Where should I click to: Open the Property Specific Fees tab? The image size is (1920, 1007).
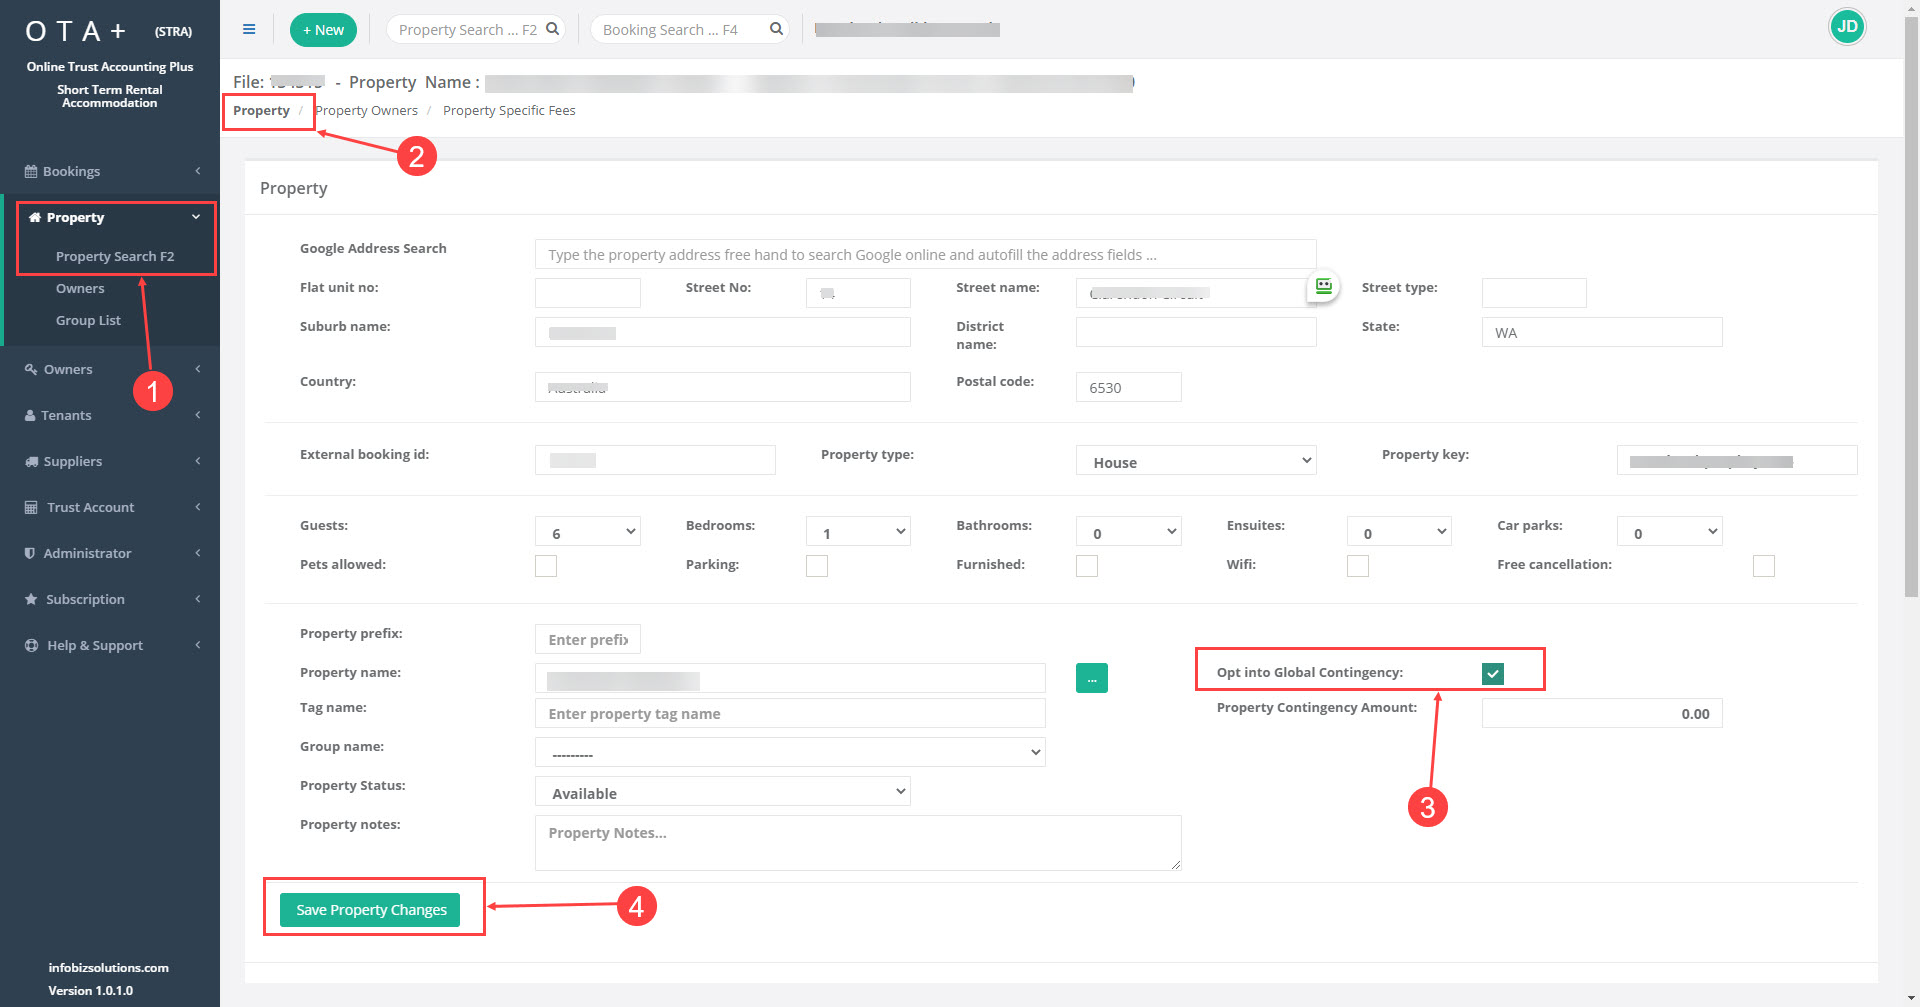[509, 111]
